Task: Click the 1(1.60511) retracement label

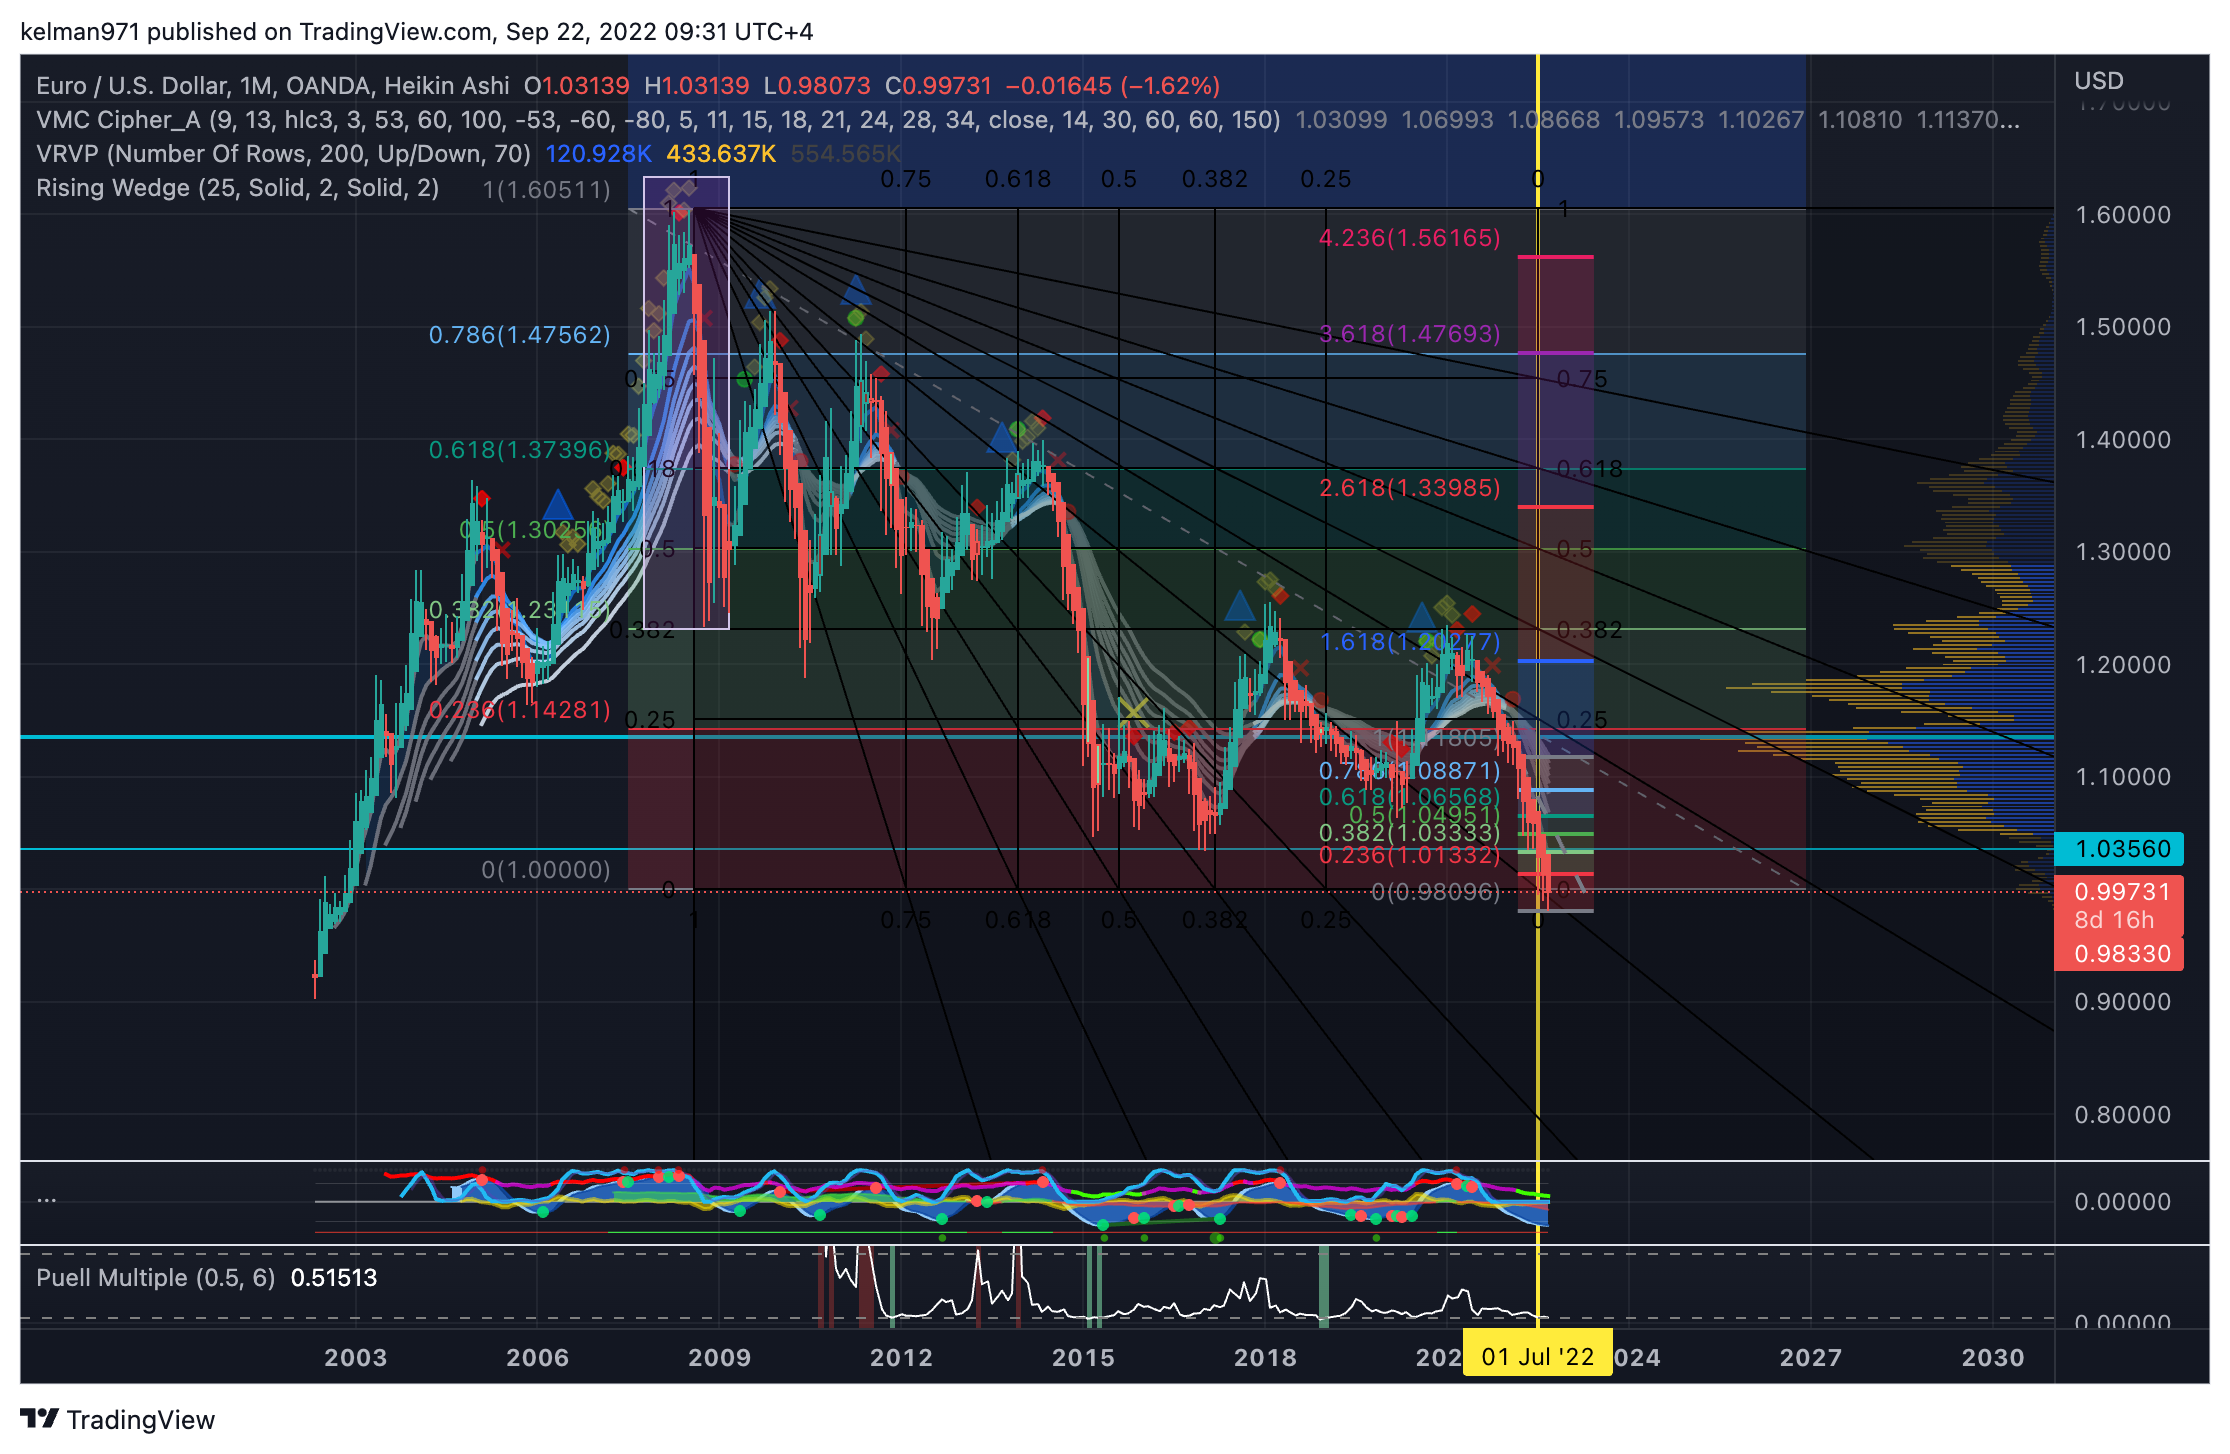Action: pos(546,190)
